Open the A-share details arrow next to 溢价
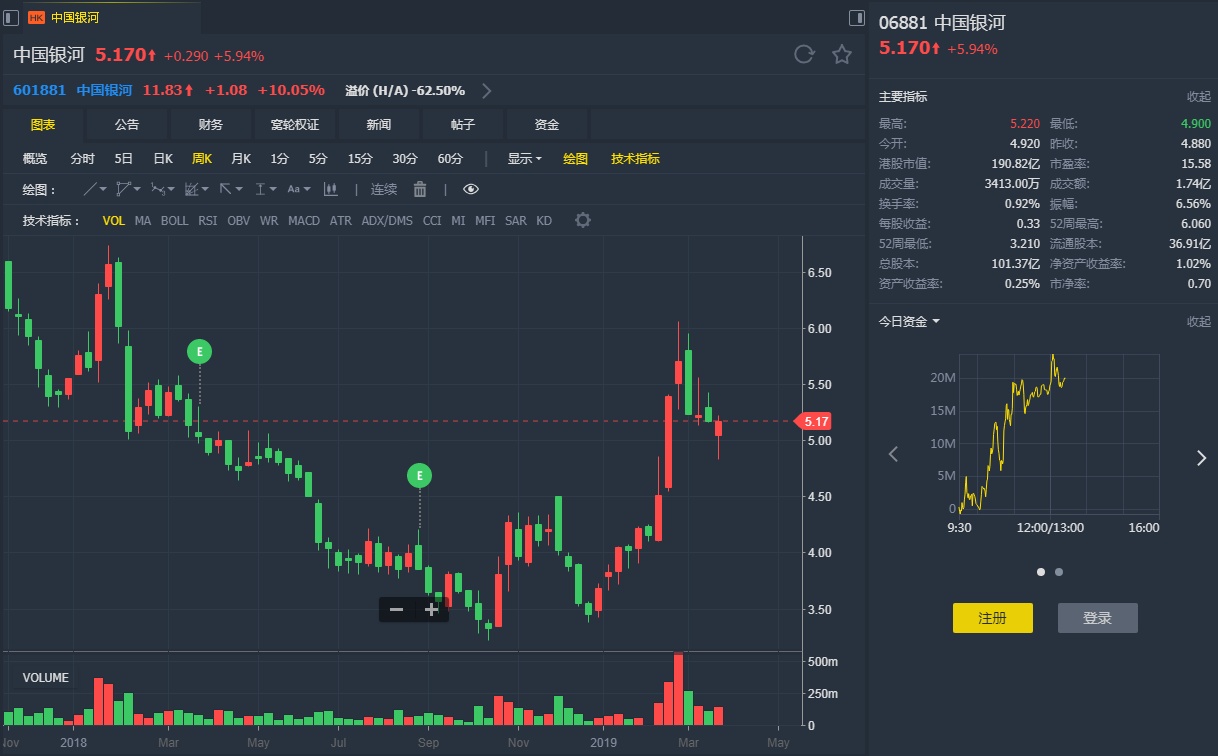Screen dimensions: 1218x756 point(487,91)
